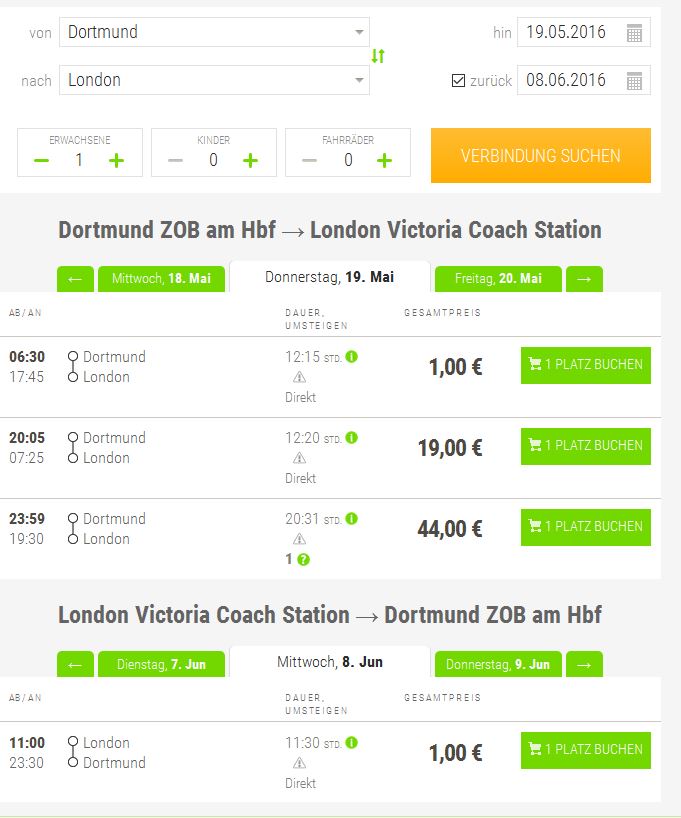This screenshot has width=681, height=818.
Task: Click info icon on 20:31 Std. connection
Action: [352, 519]
